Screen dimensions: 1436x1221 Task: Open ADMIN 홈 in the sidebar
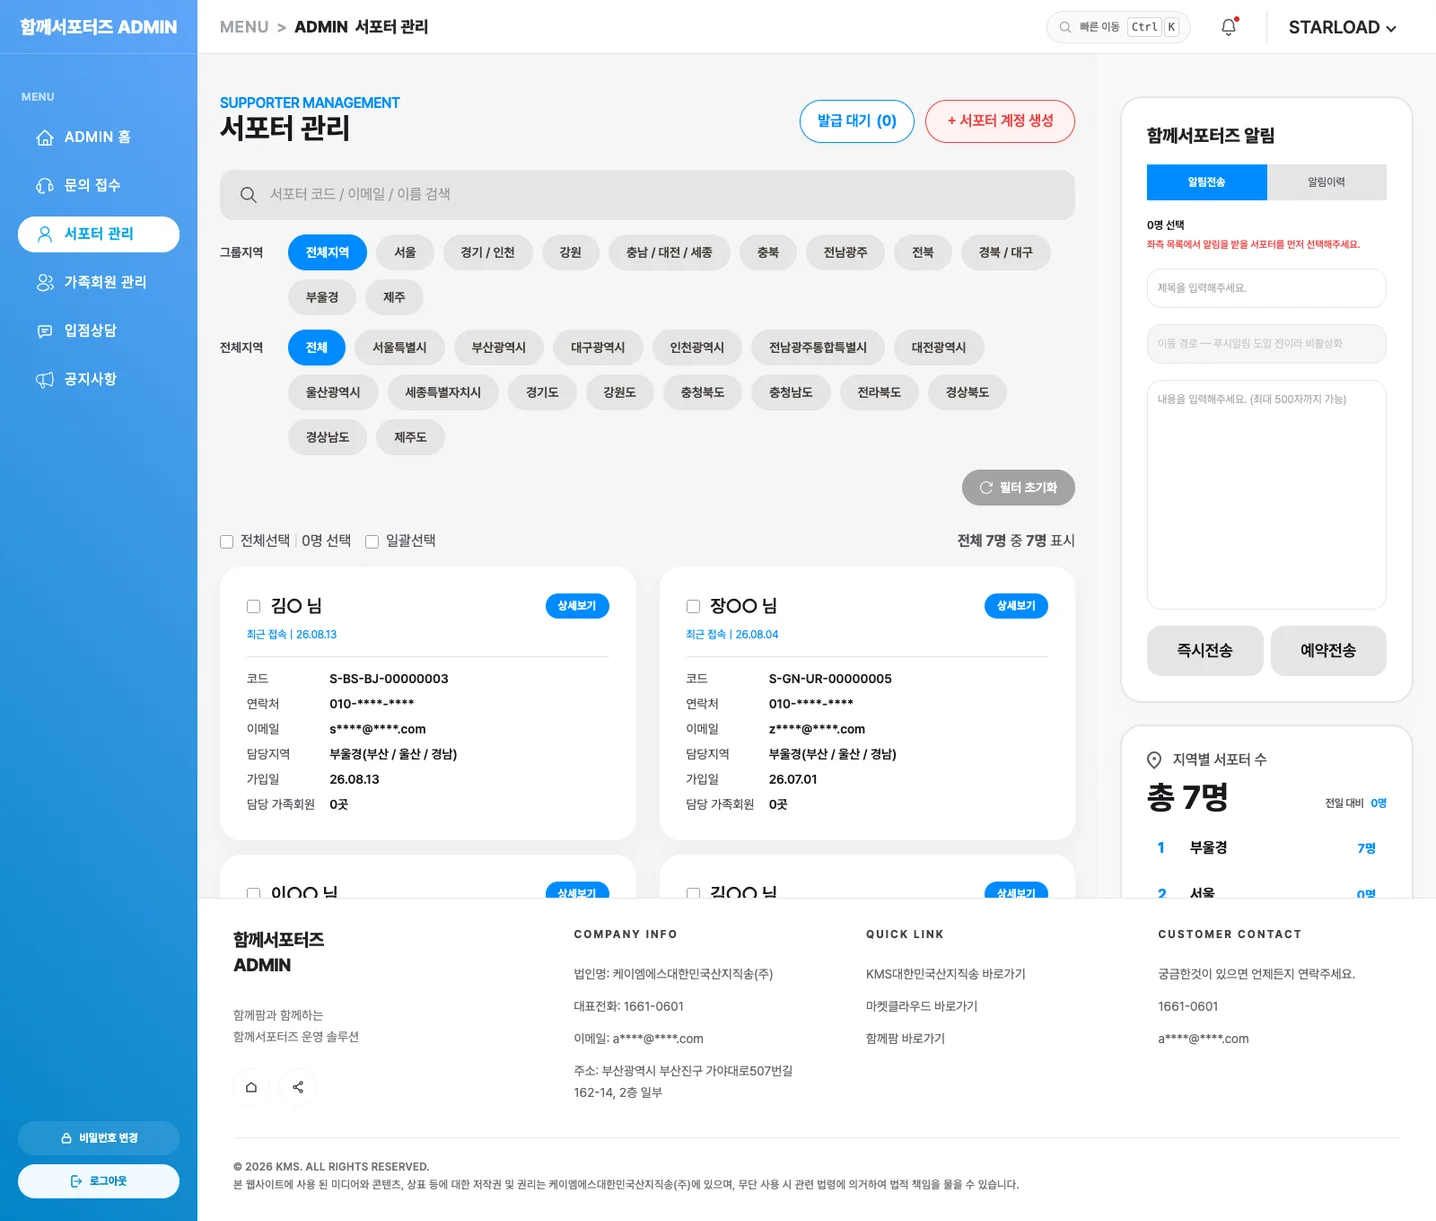tap(98, 137)
